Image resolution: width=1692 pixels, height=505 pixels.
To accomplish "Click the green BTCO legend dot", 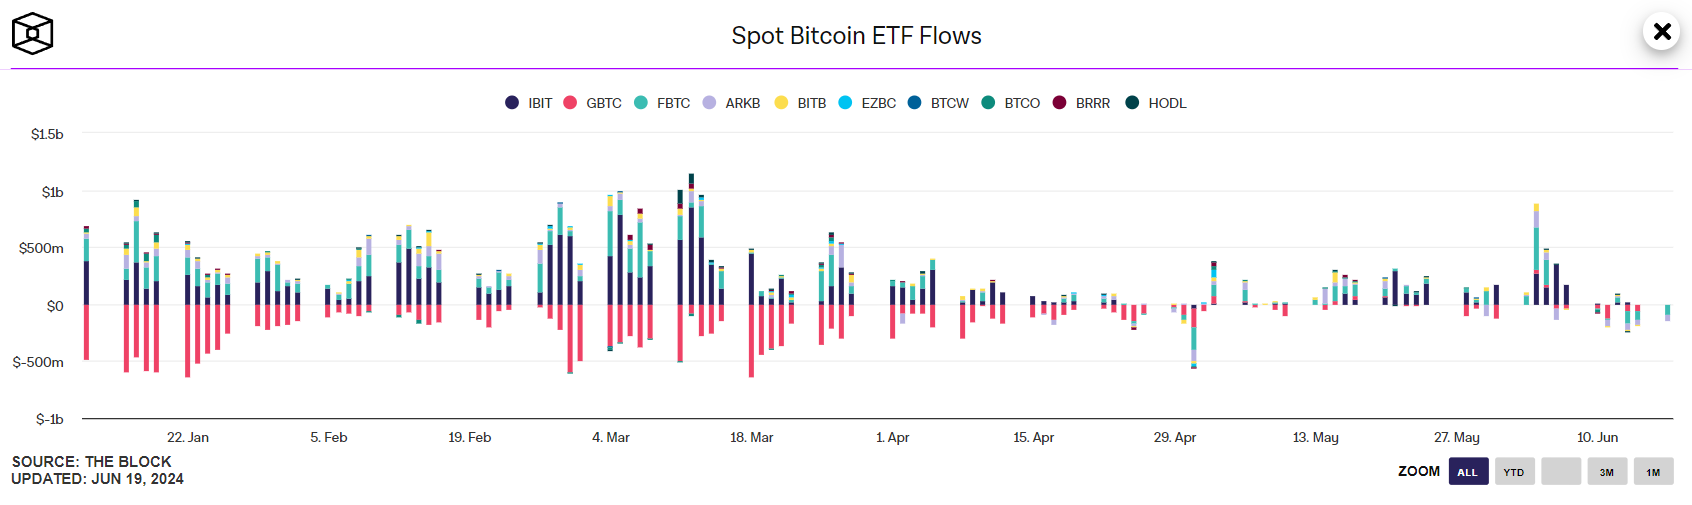I will [988, 103].
